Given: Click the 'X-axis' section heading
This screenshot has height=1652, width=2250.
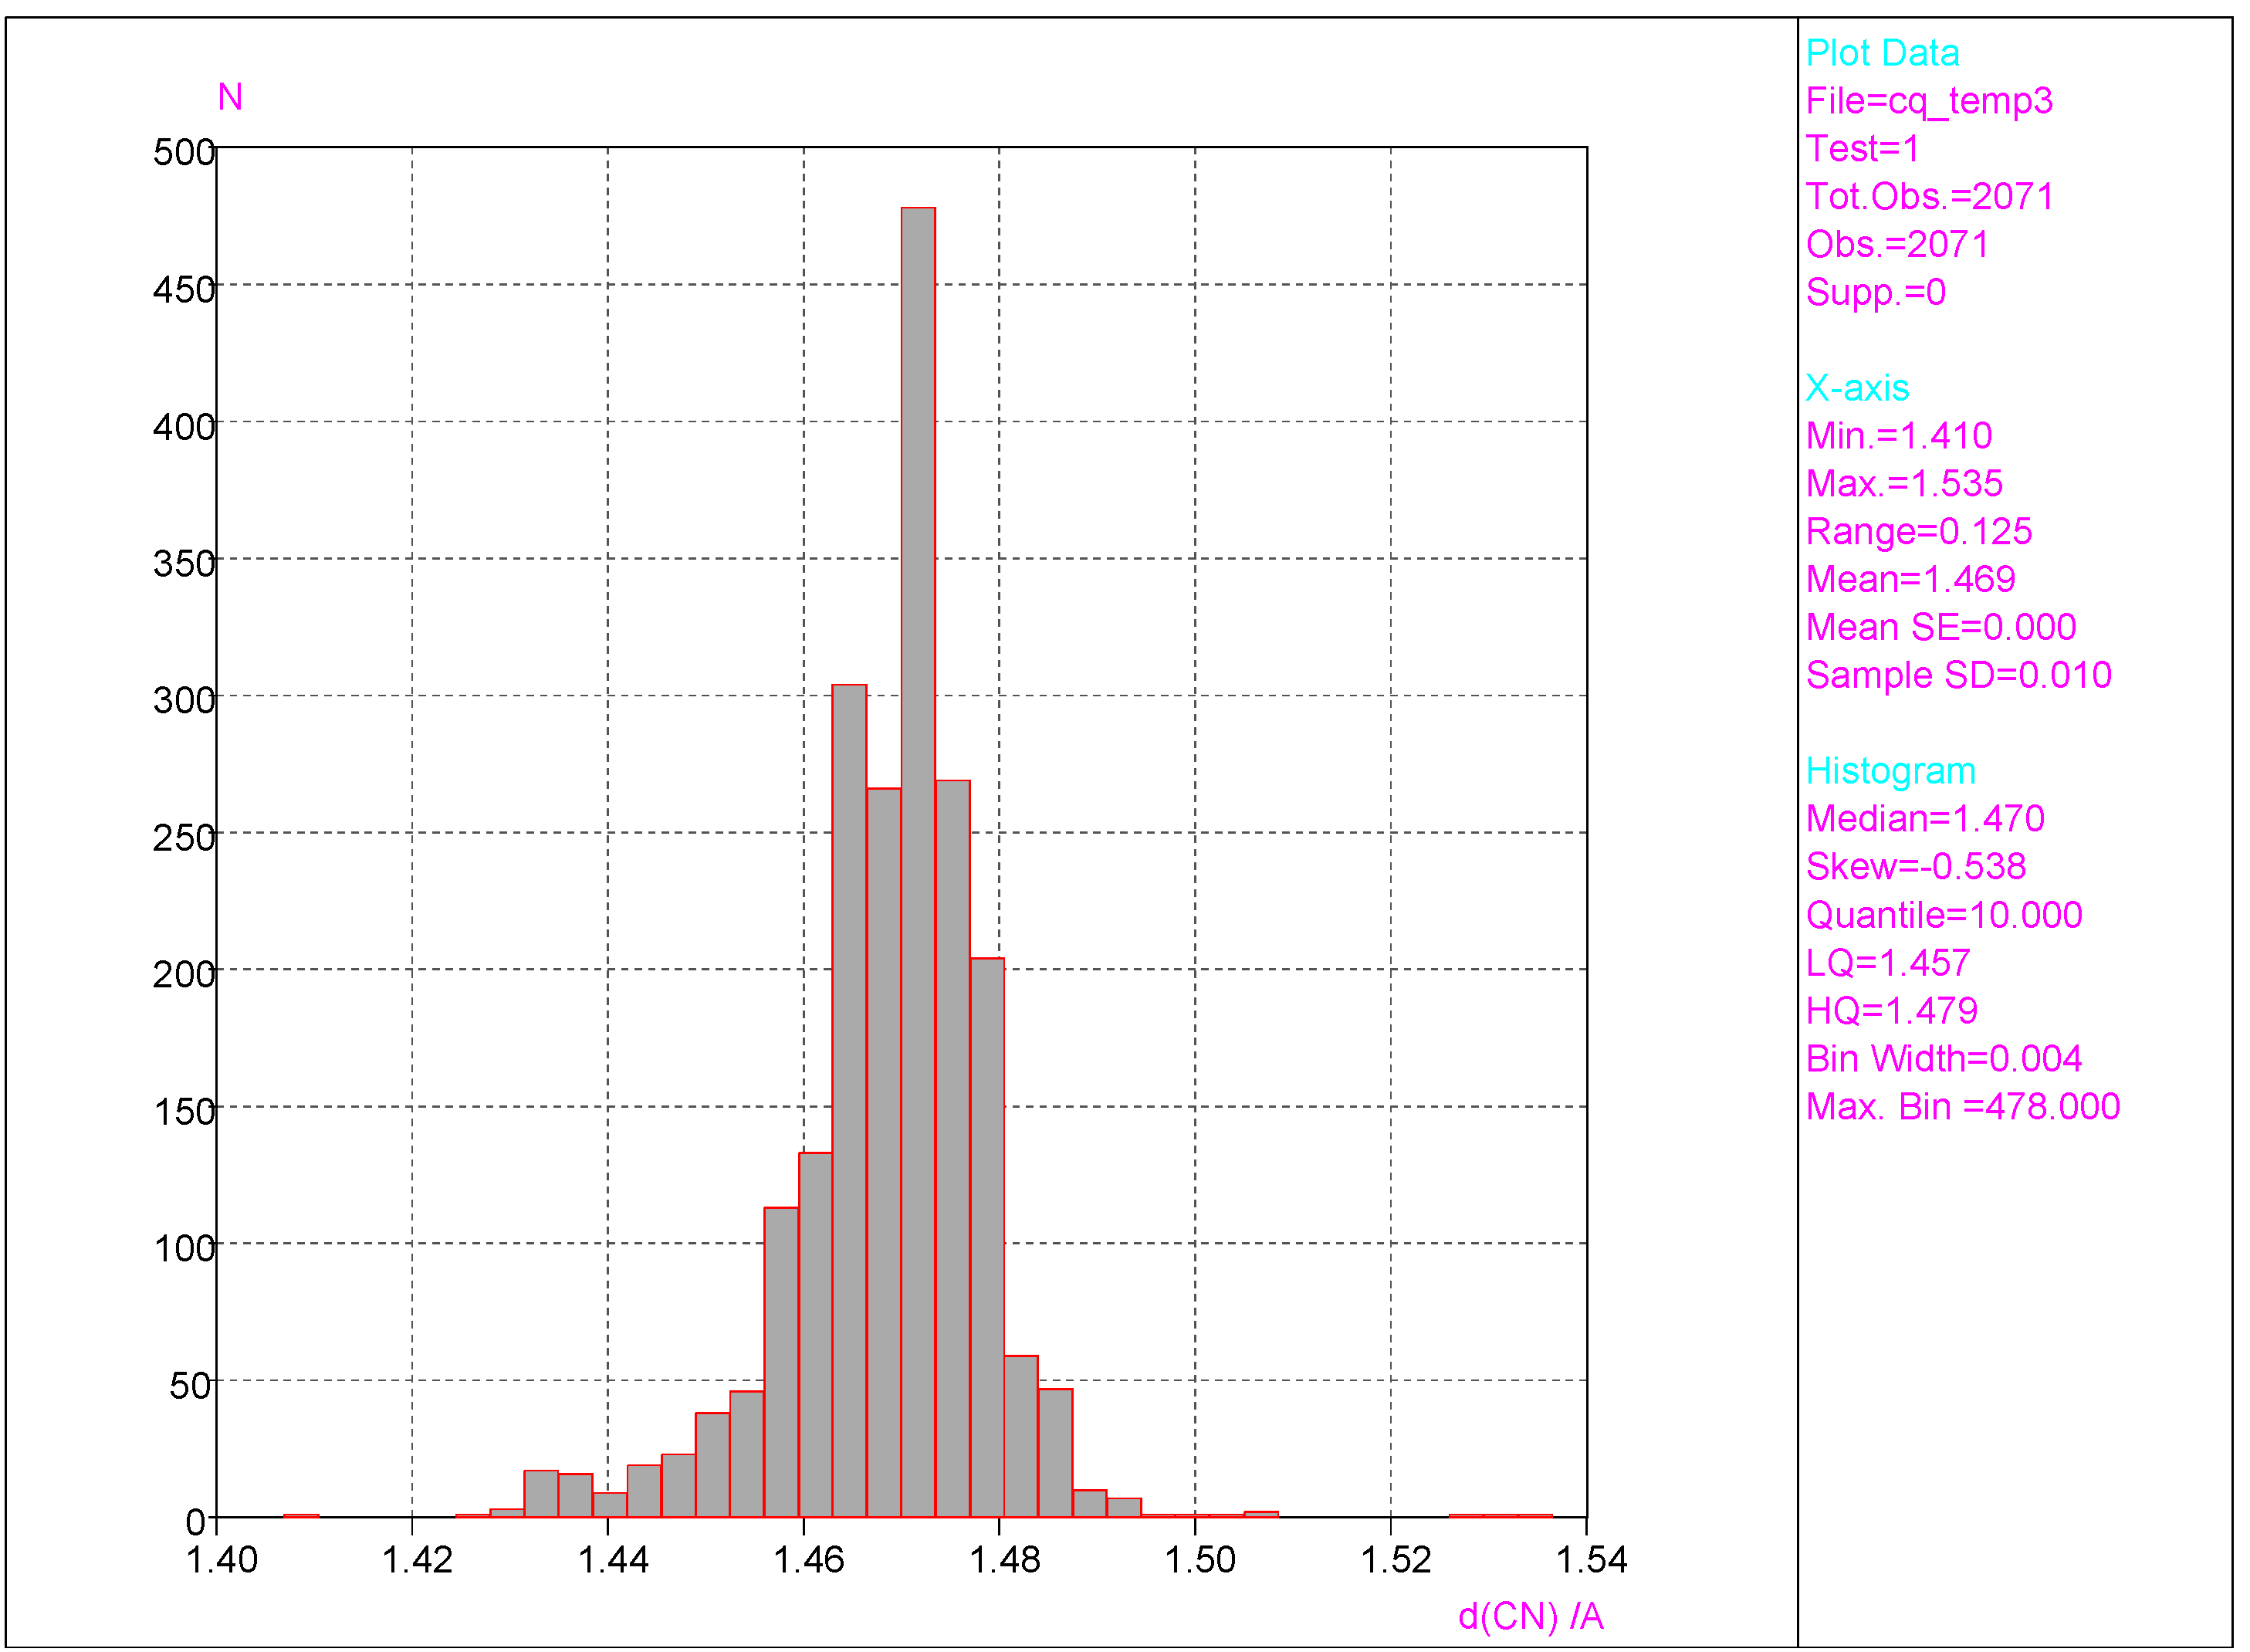Looking at the screenshot, I should click(1857, 388).
